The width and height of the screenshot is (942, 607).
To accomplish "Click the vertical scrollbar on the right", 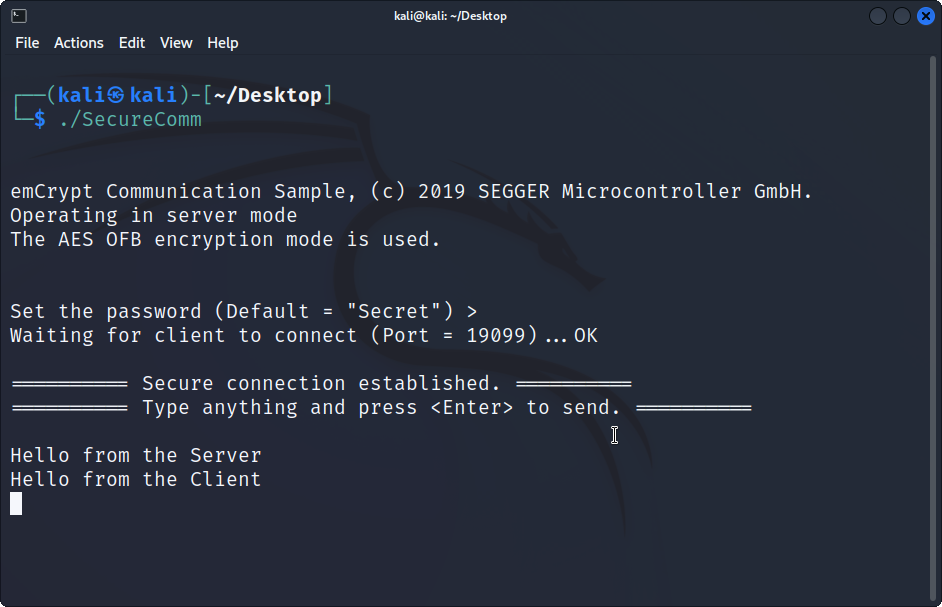I will [933, 329].
